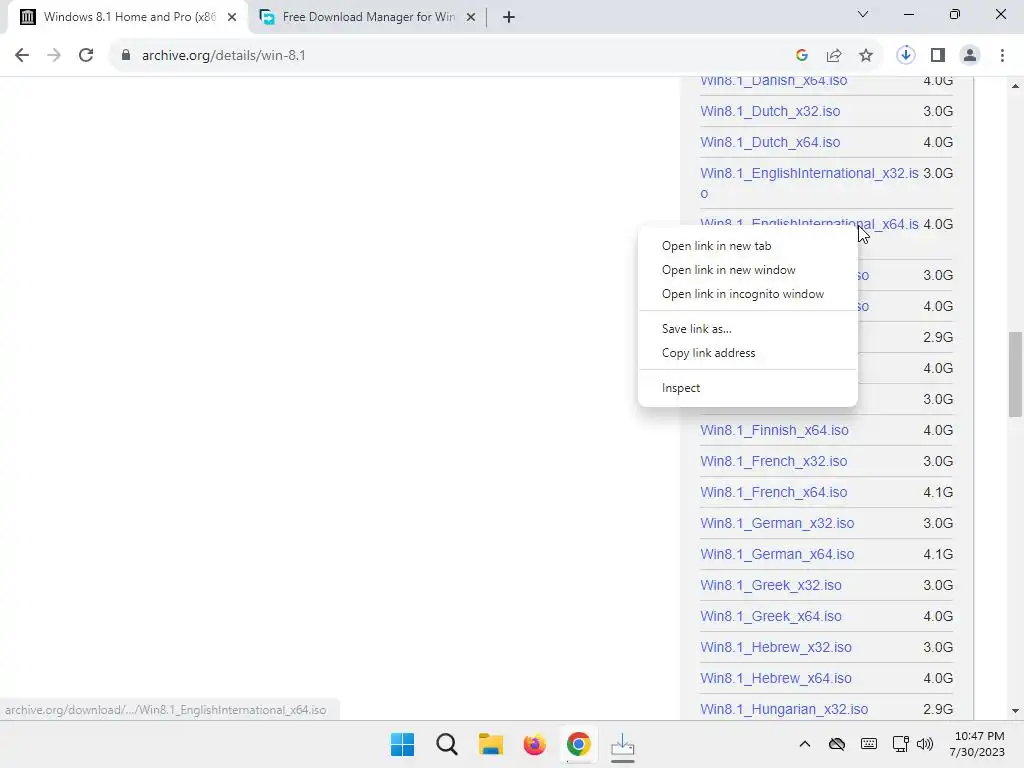
Task: Bookmark this page with the star
Action: [x=866, y=56]
